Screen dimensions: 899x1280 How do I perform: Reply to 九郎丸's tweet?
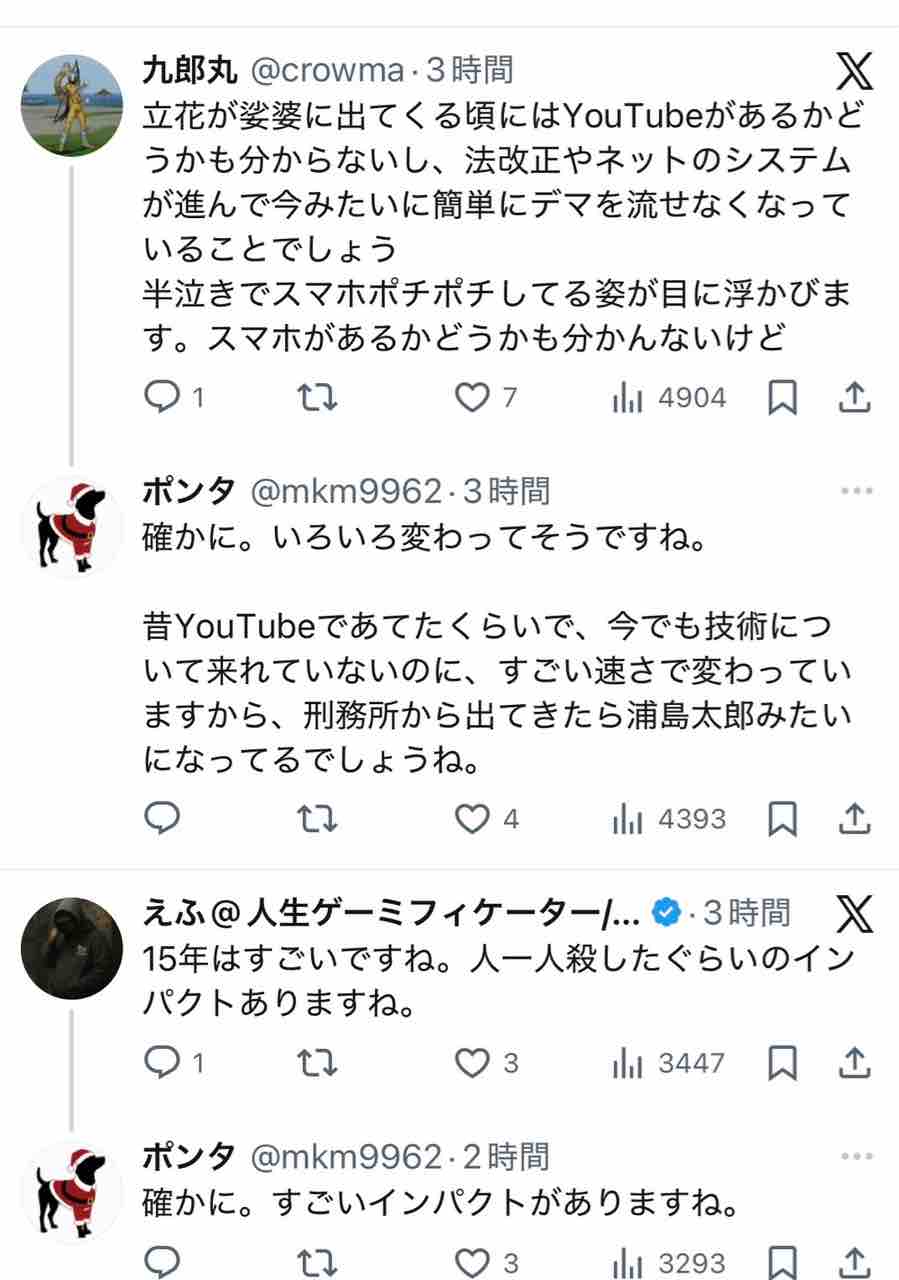[x=163, y=398]
